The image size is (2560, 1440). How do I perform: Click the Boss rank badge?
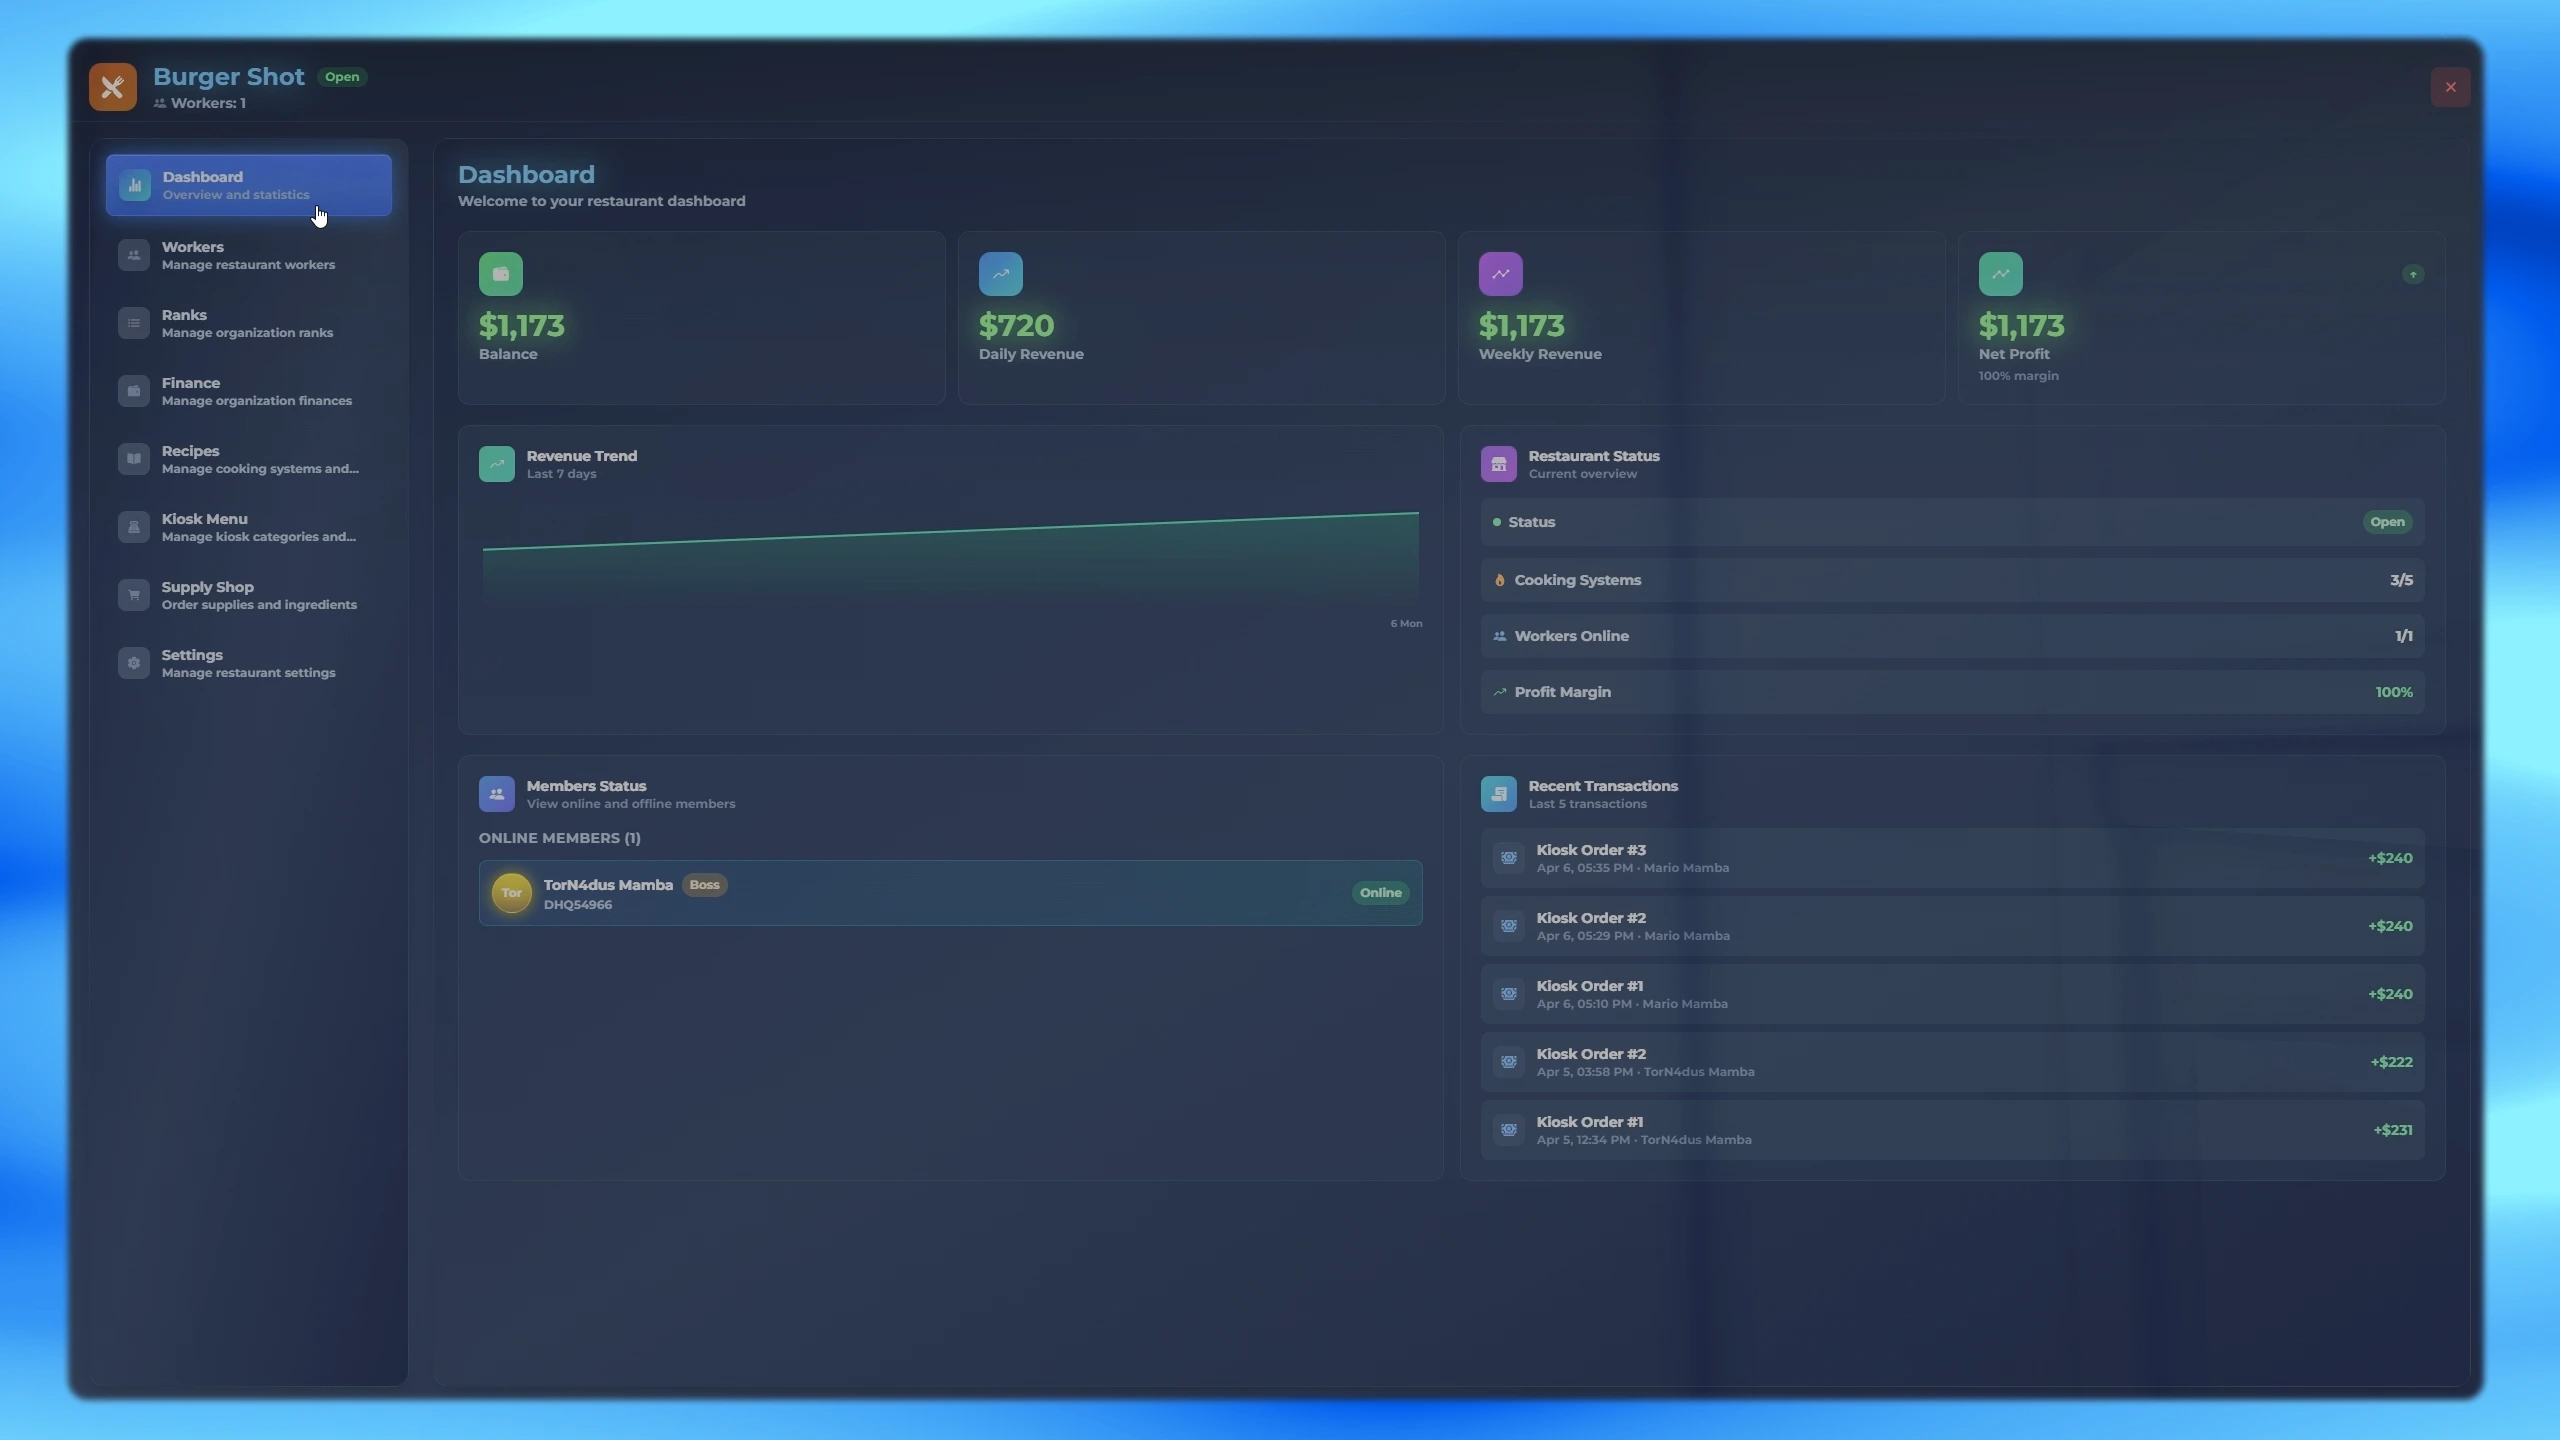tap(704, 885)
